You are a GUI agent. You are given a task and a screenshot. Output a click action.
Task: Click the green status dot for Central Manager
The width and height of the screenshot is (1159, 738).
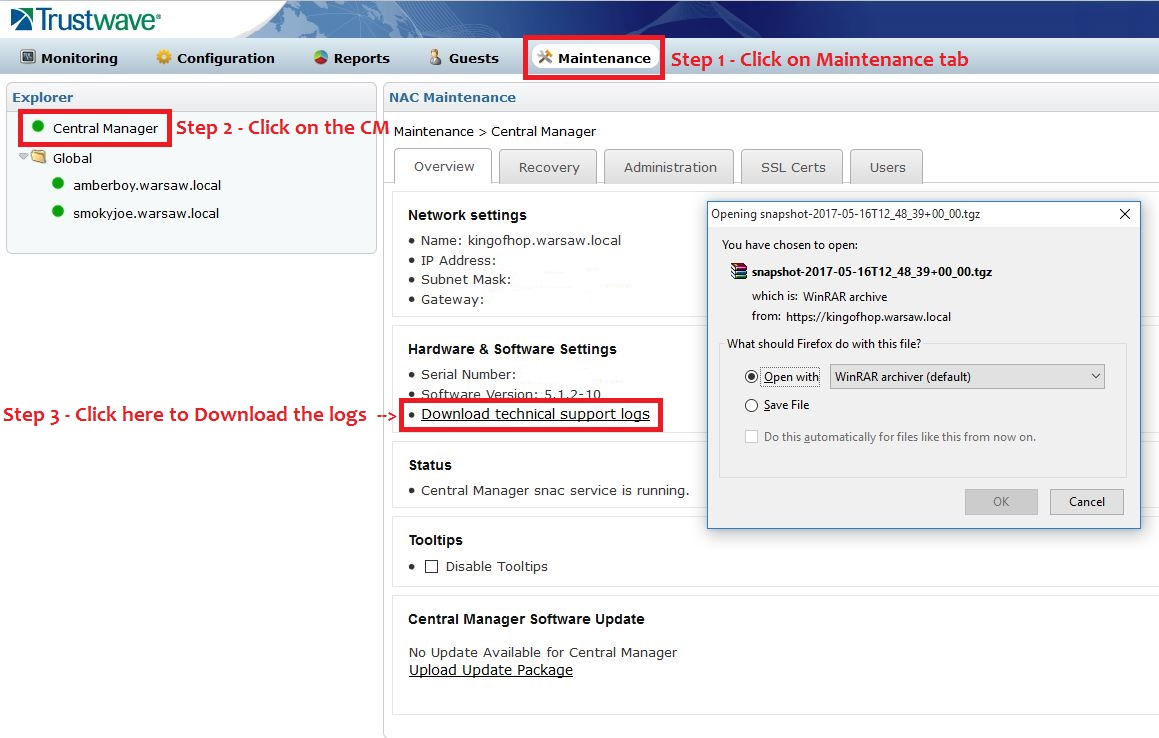(x=38, y=127)
